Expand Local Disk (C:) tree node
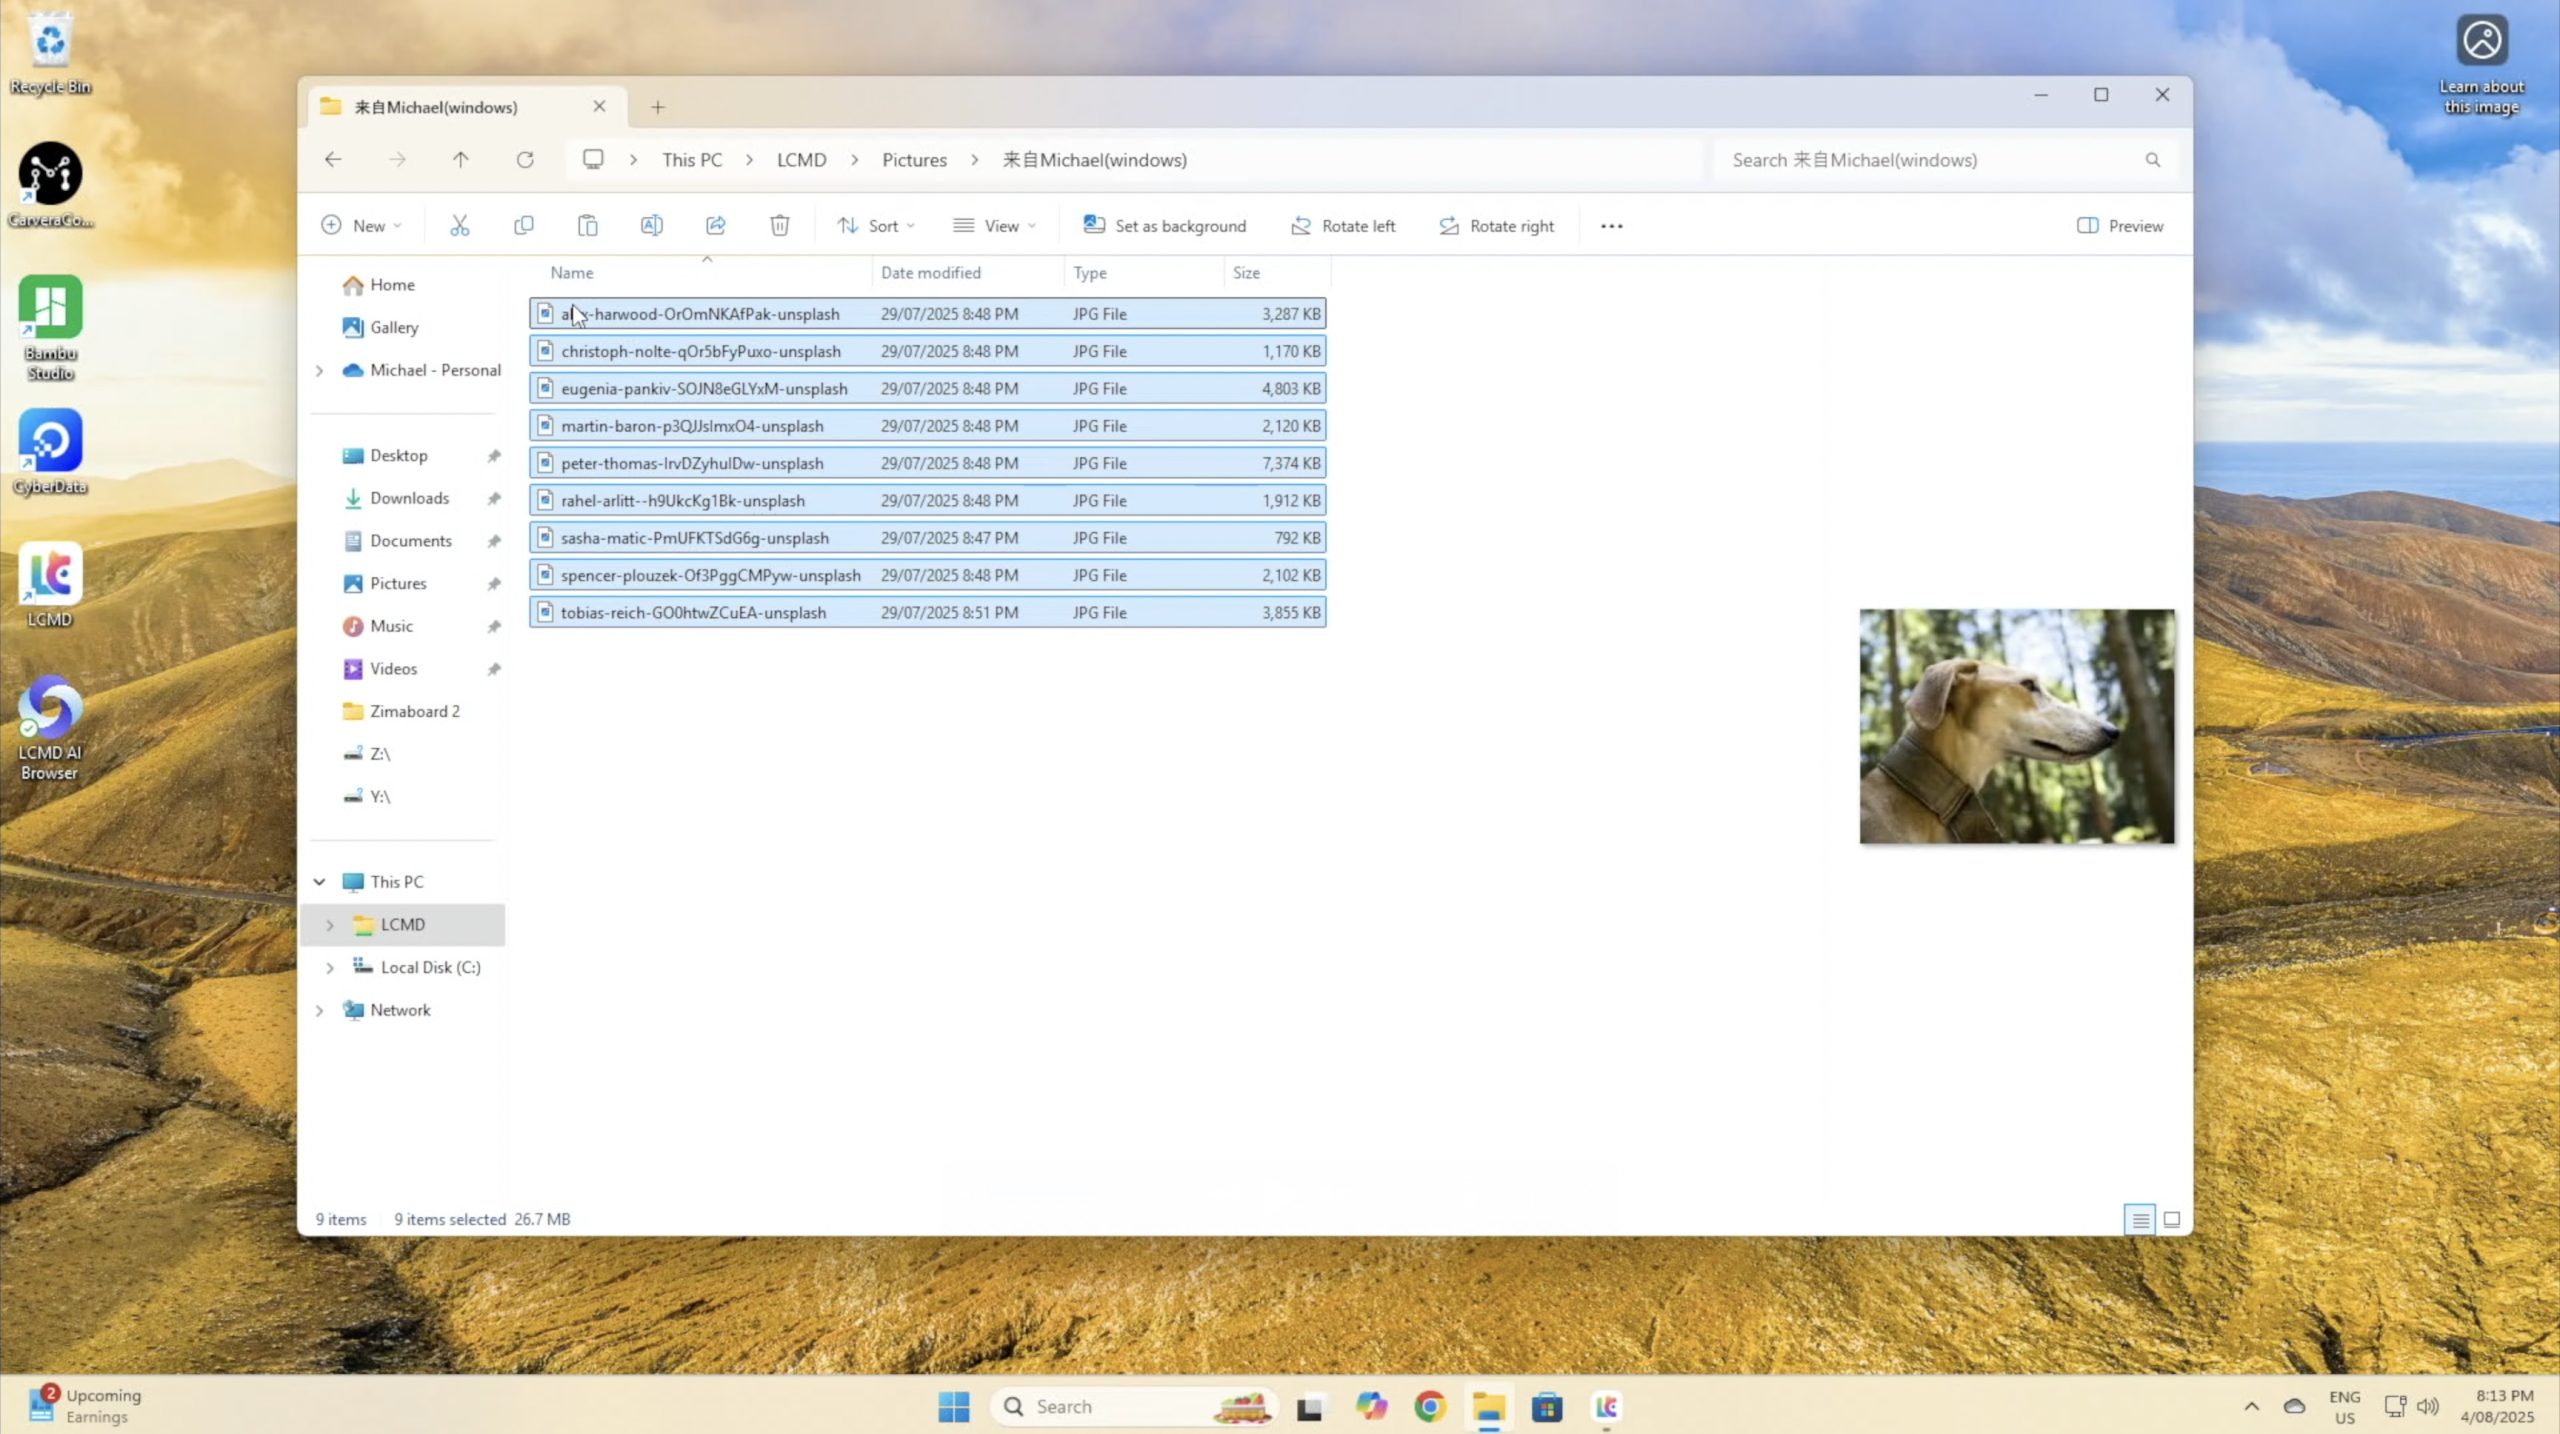2560x1434 pixels. pyautogui.click(x=330, y=968)
